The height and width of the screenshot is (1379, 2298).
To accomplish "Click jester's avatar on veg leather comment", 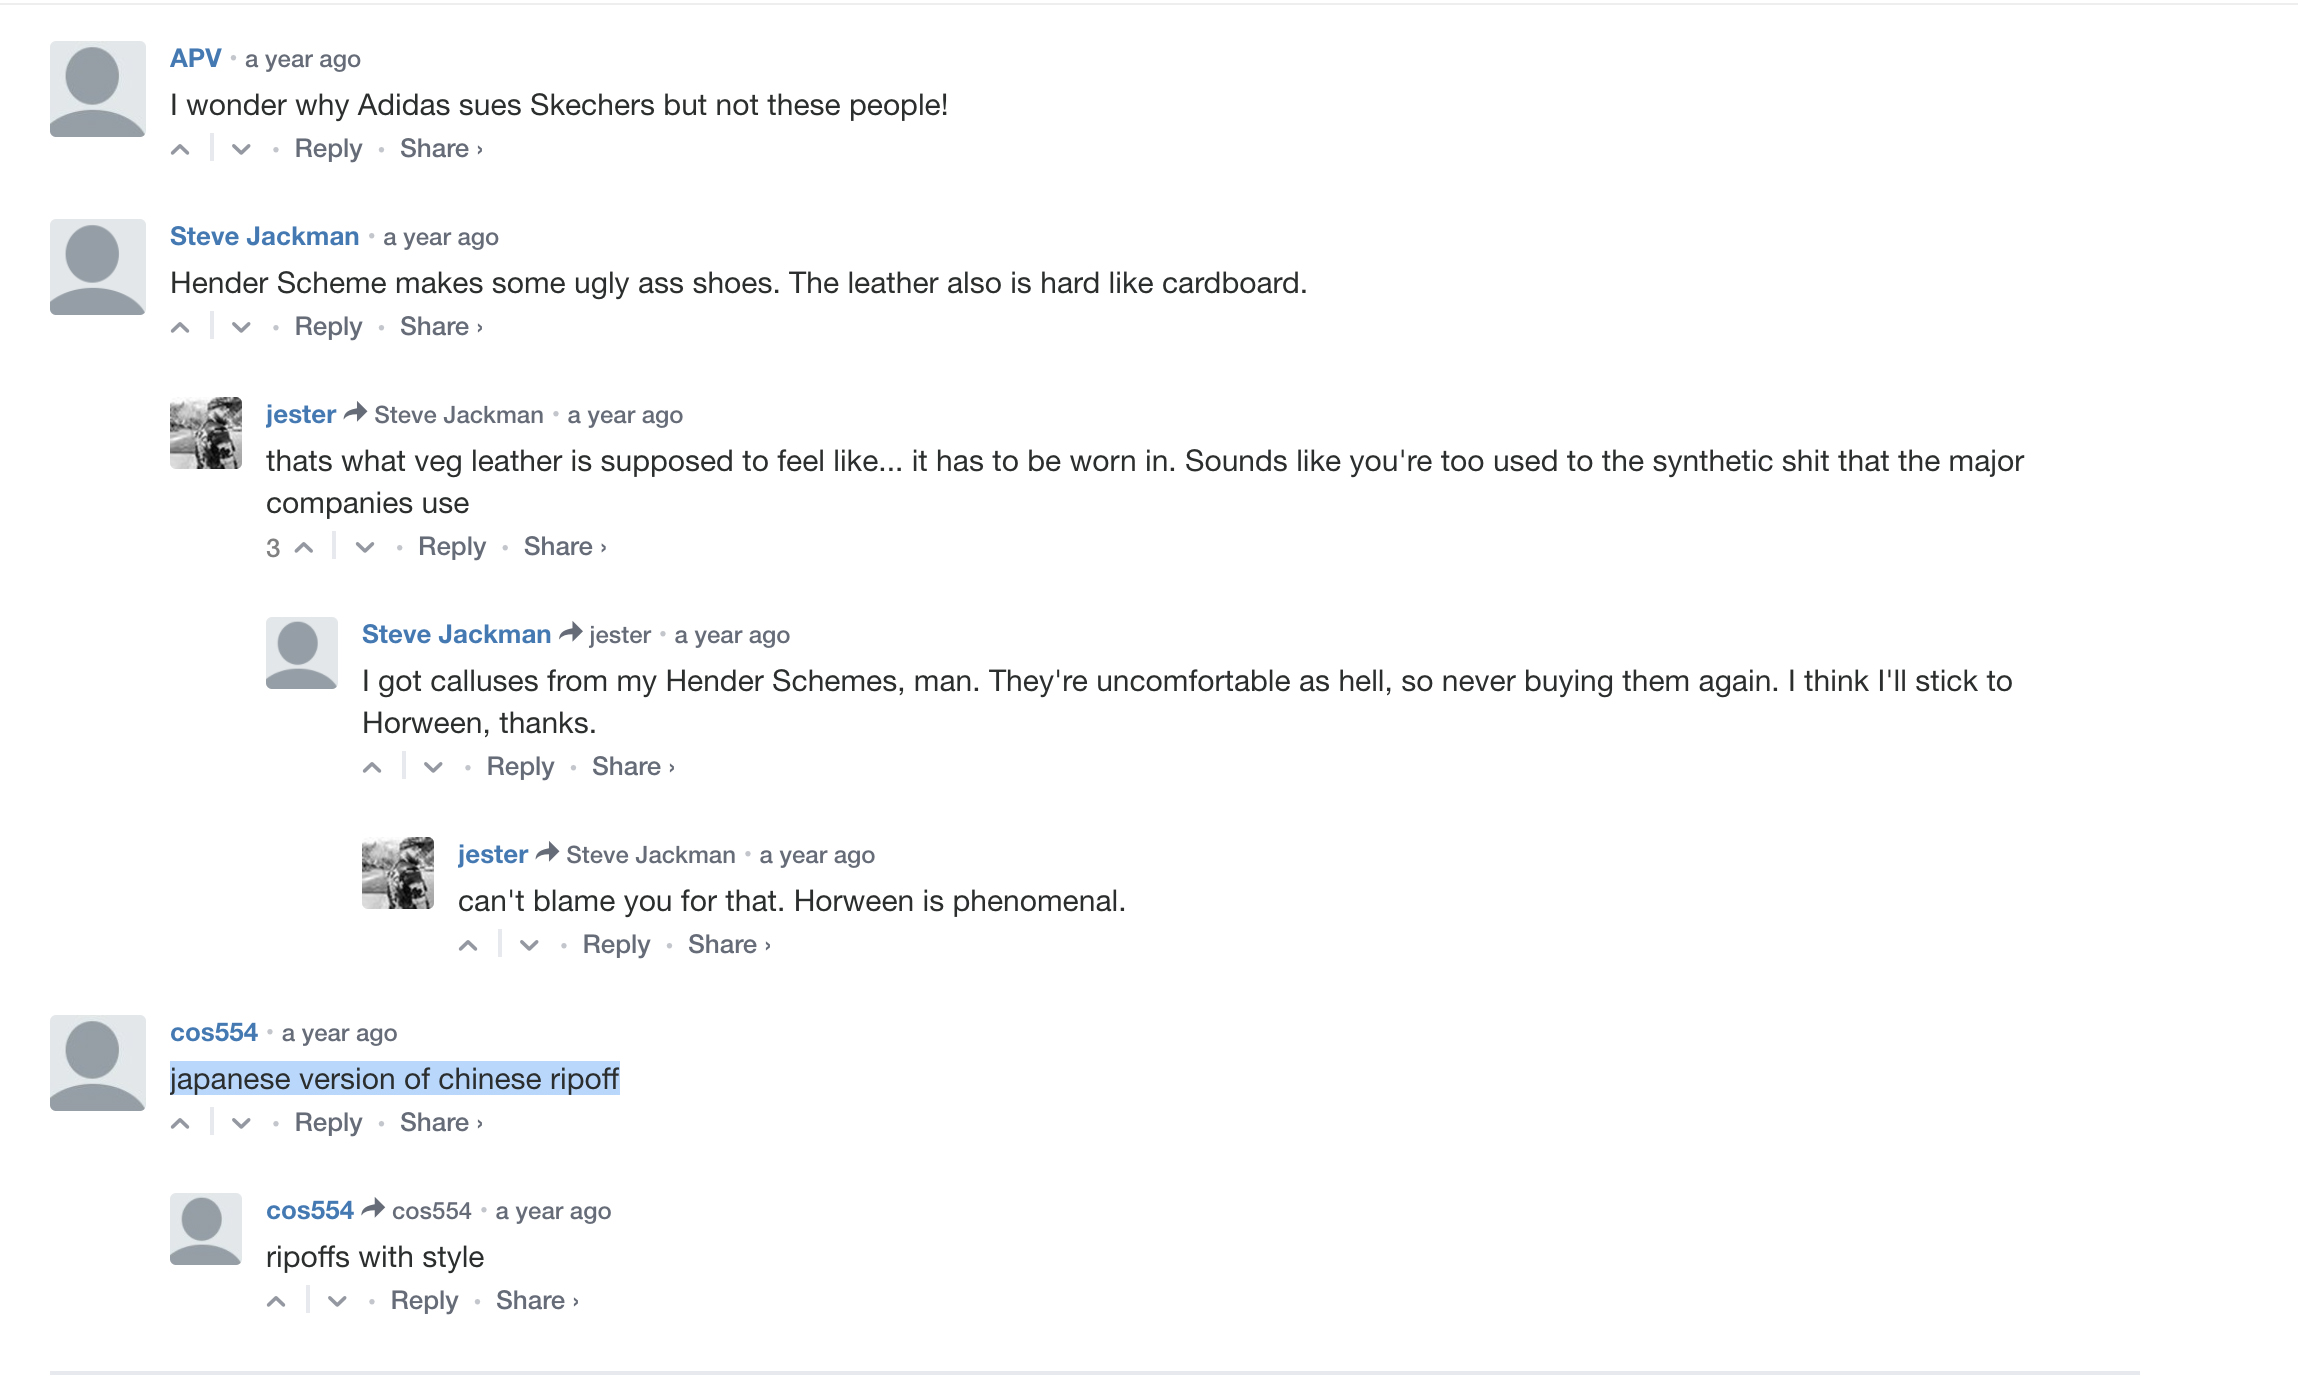I will [206, 433].
